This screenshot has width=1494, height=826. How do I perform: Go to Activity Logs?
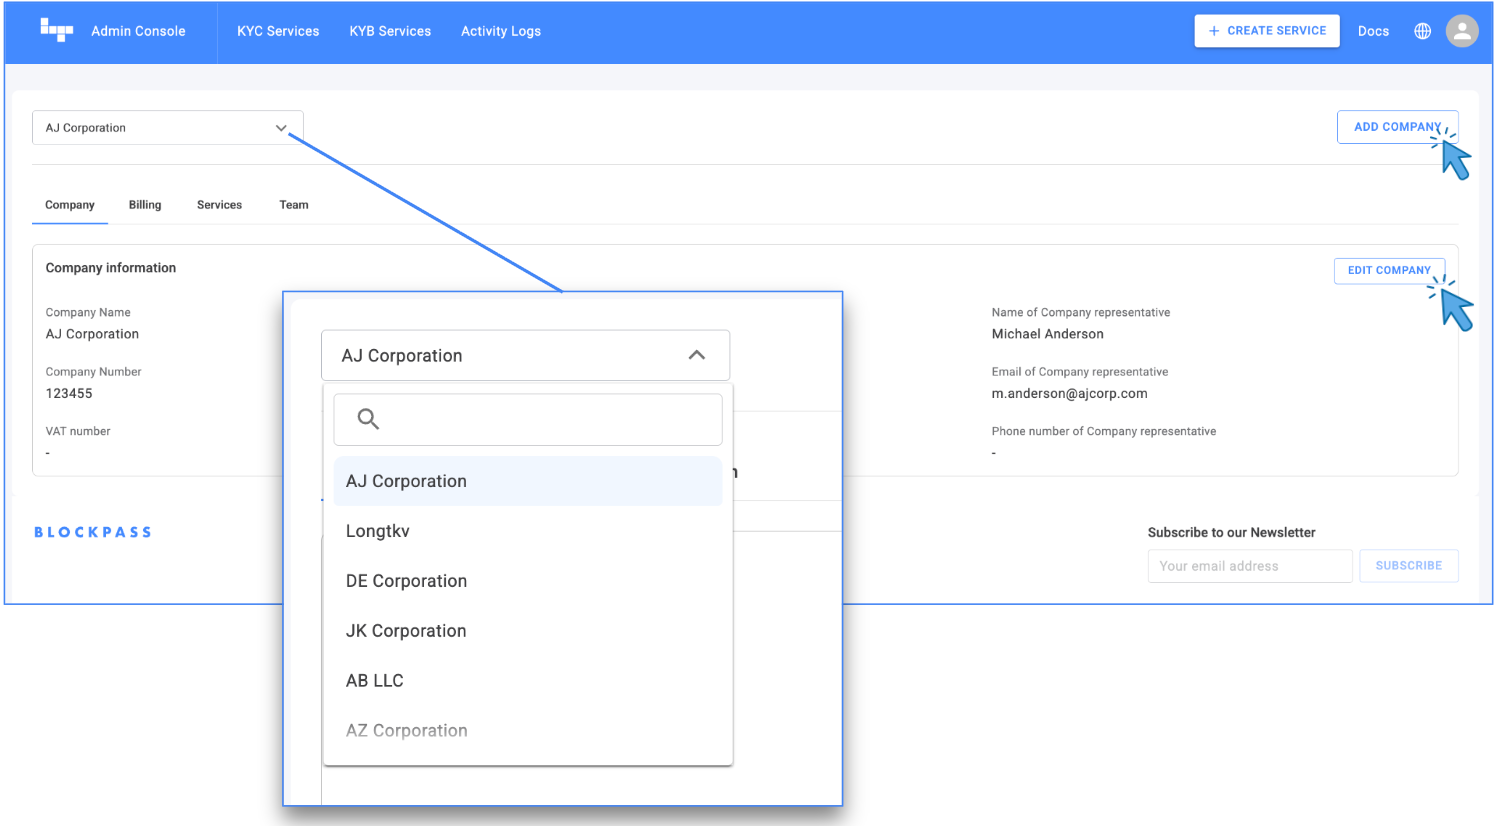(501, 31)
